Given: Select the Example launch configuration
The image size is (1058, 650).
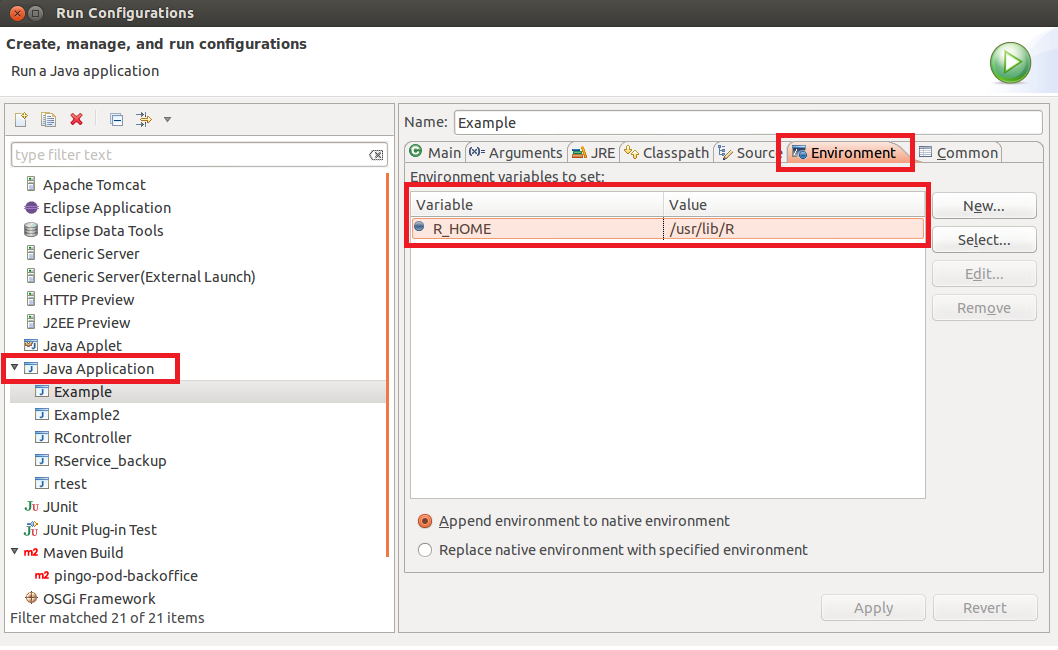Looking at the screenshot, I should pyautogui.click(x=83, y=391).
